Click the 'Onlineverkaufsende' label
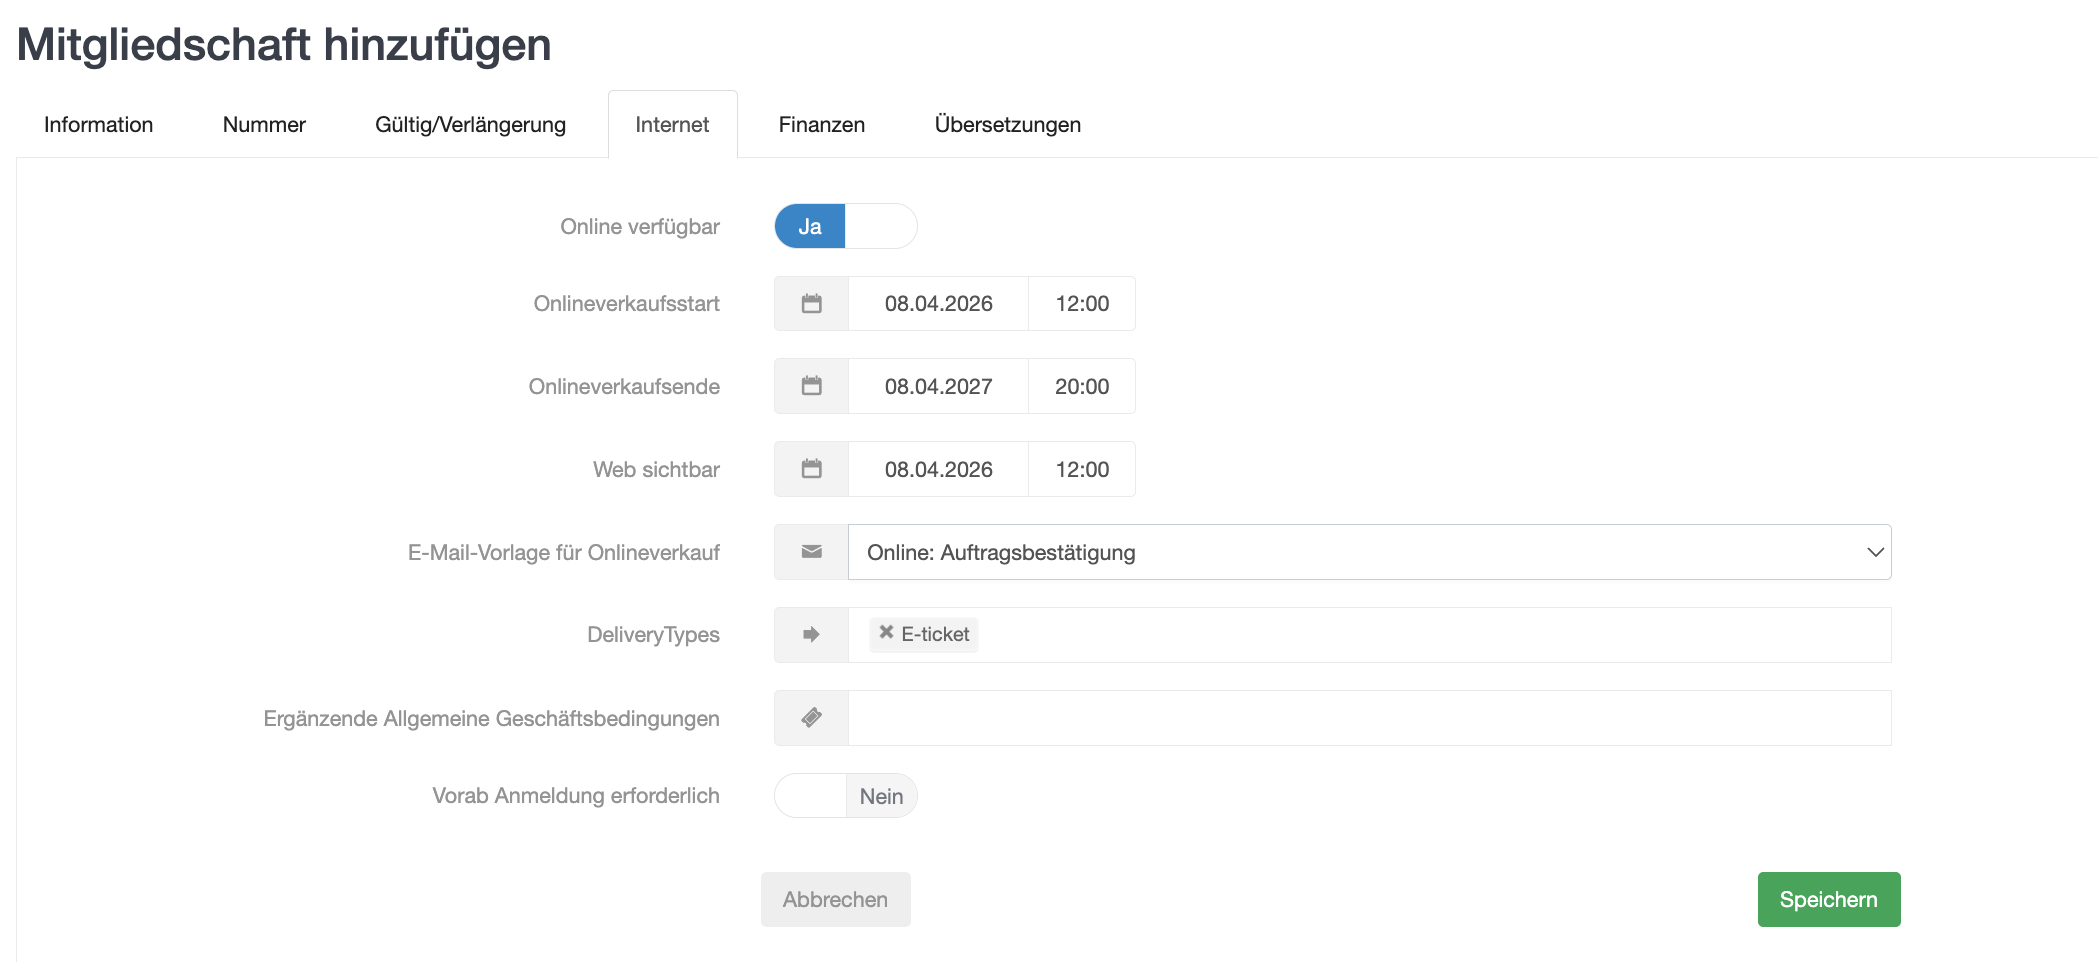This screenshot has width=2098, height=962. point(624,387)
